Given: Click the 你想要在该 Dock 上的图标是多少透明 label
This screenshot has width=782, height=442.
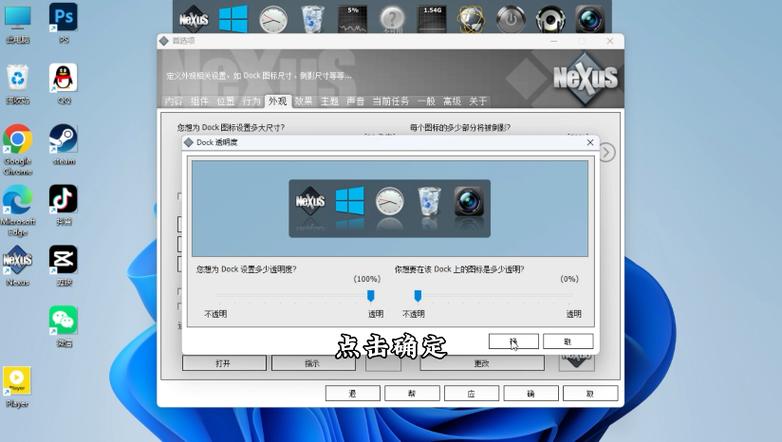Looking at the screenshot, I should click(x=459, y=269).
